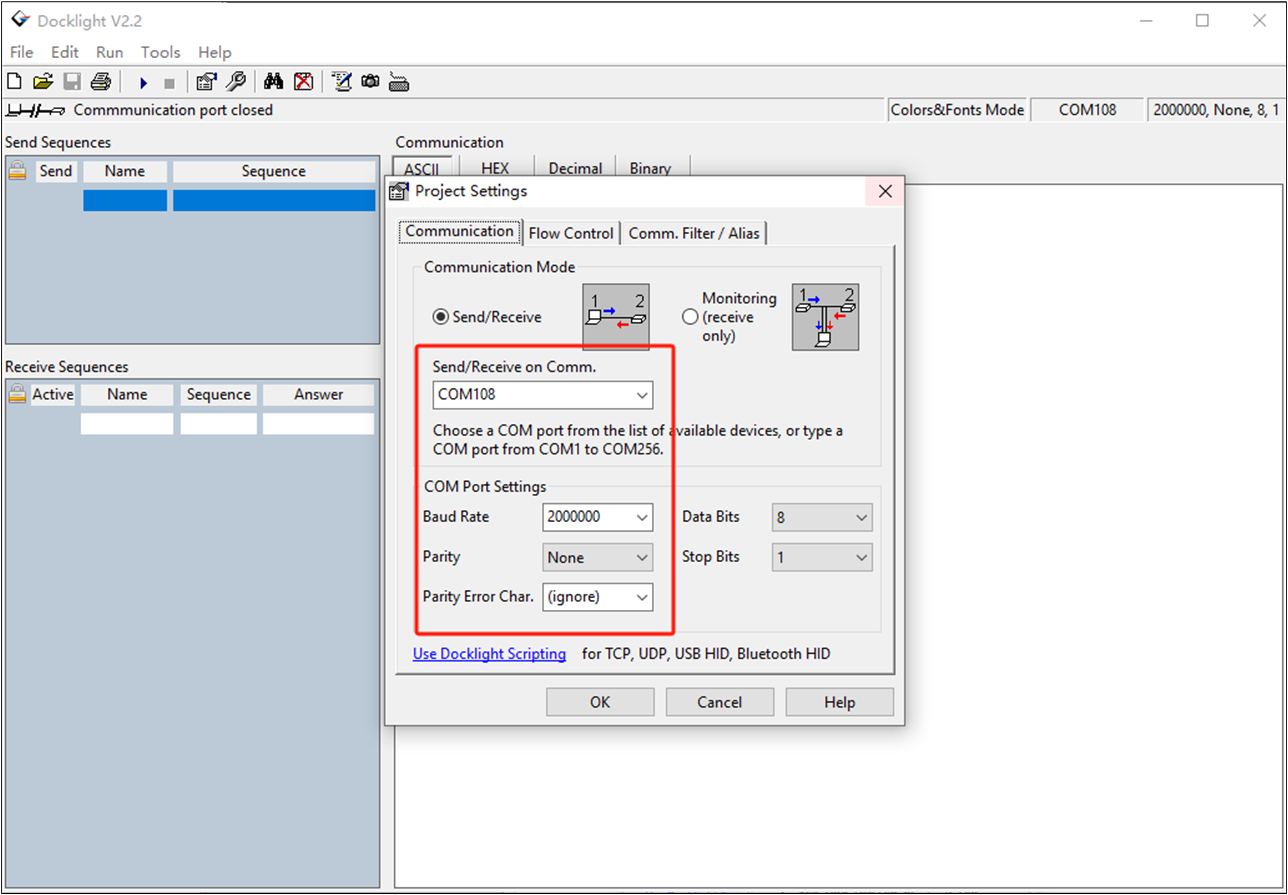1288x895 pixels.
Task: Open the Parity Error Char. dropdown
Action: [642, 597]
